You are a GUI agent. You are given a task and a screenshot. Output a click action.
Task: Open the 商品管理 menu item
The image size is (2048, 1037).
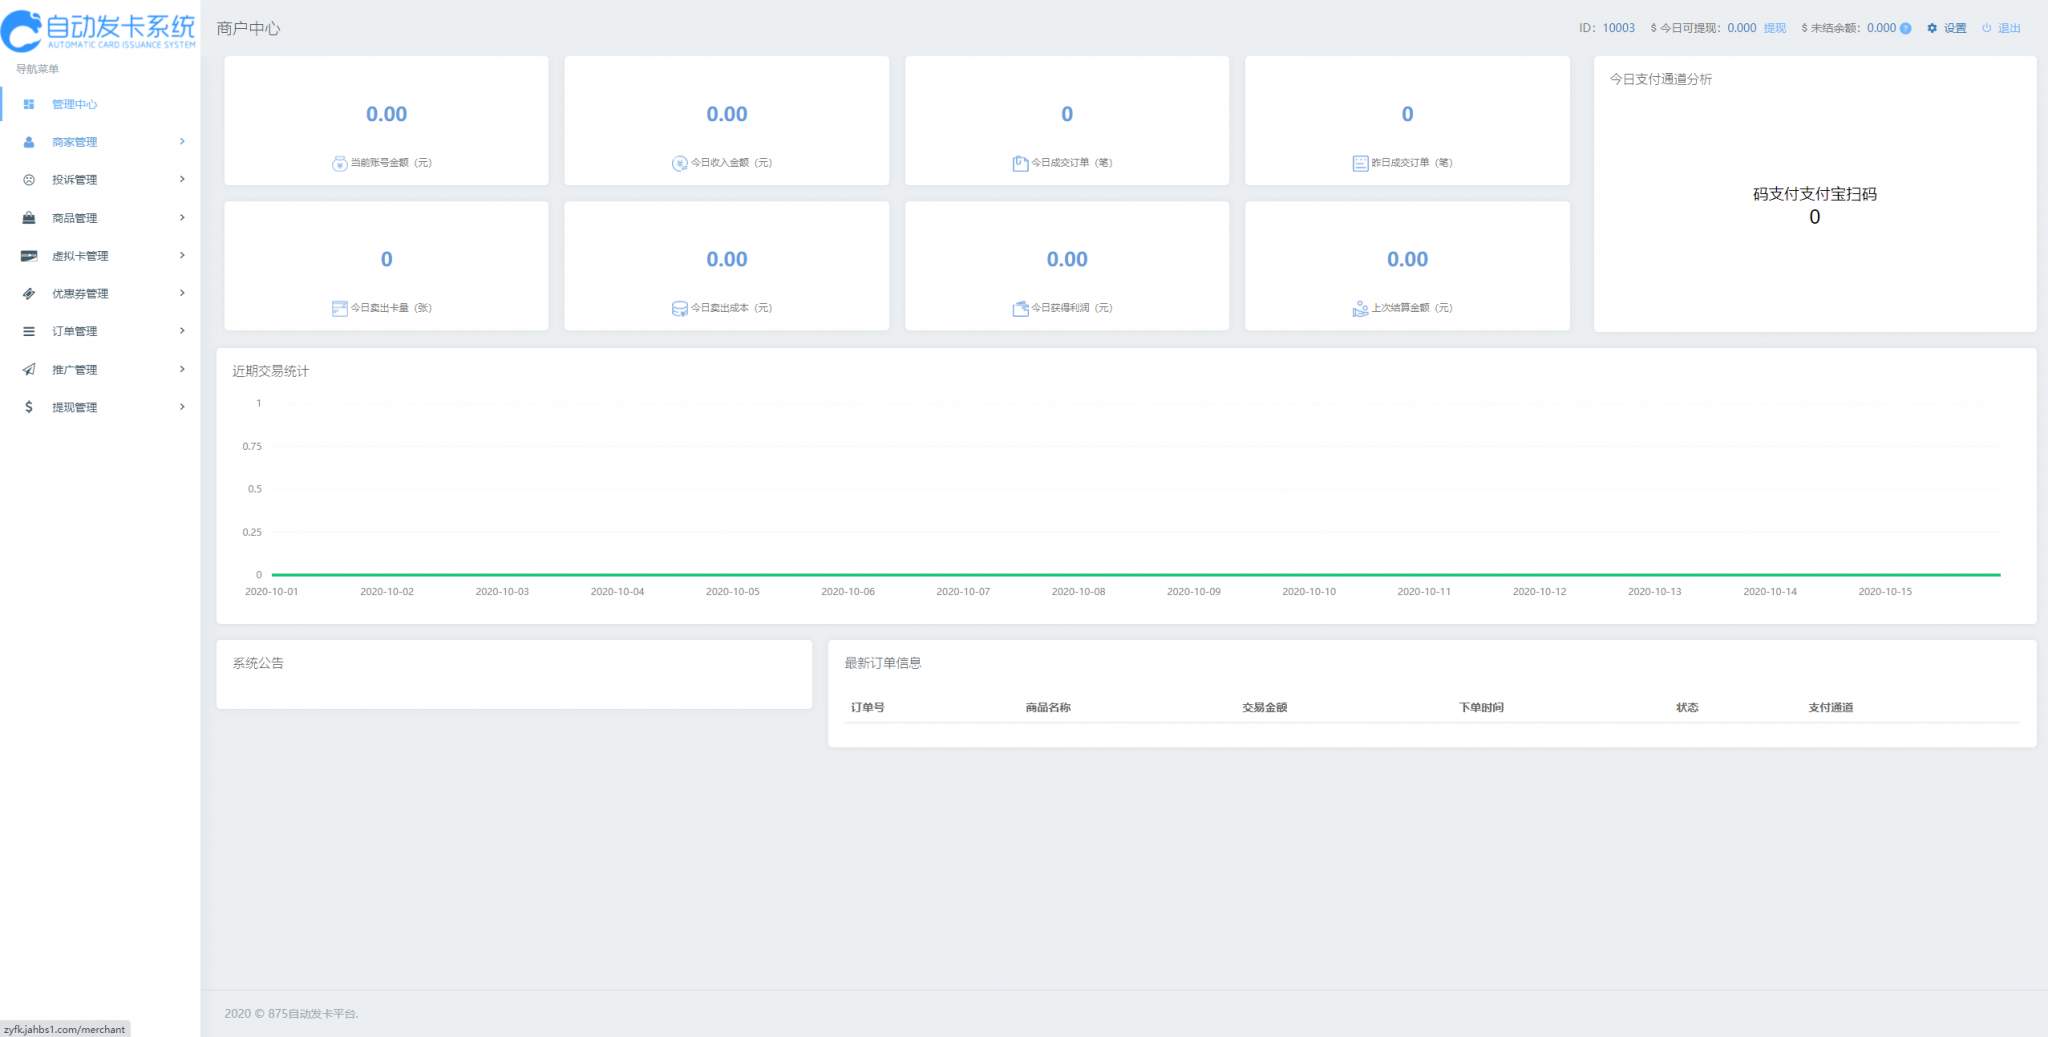click(75, 218)
